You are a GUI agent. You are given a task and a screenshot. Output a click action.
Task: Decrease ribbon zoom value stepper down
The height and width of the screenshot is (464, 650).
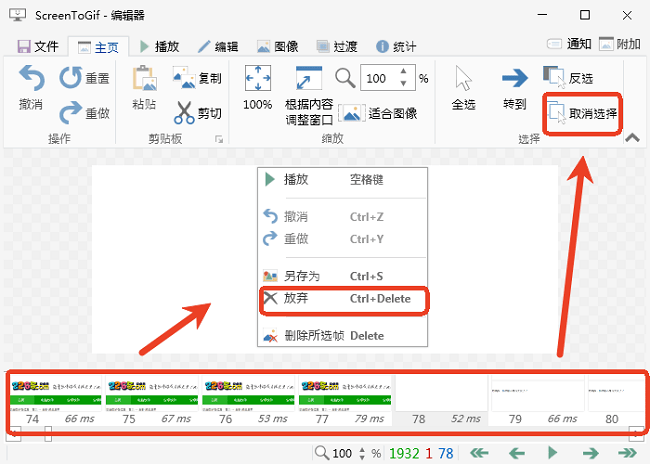[403, 84]
